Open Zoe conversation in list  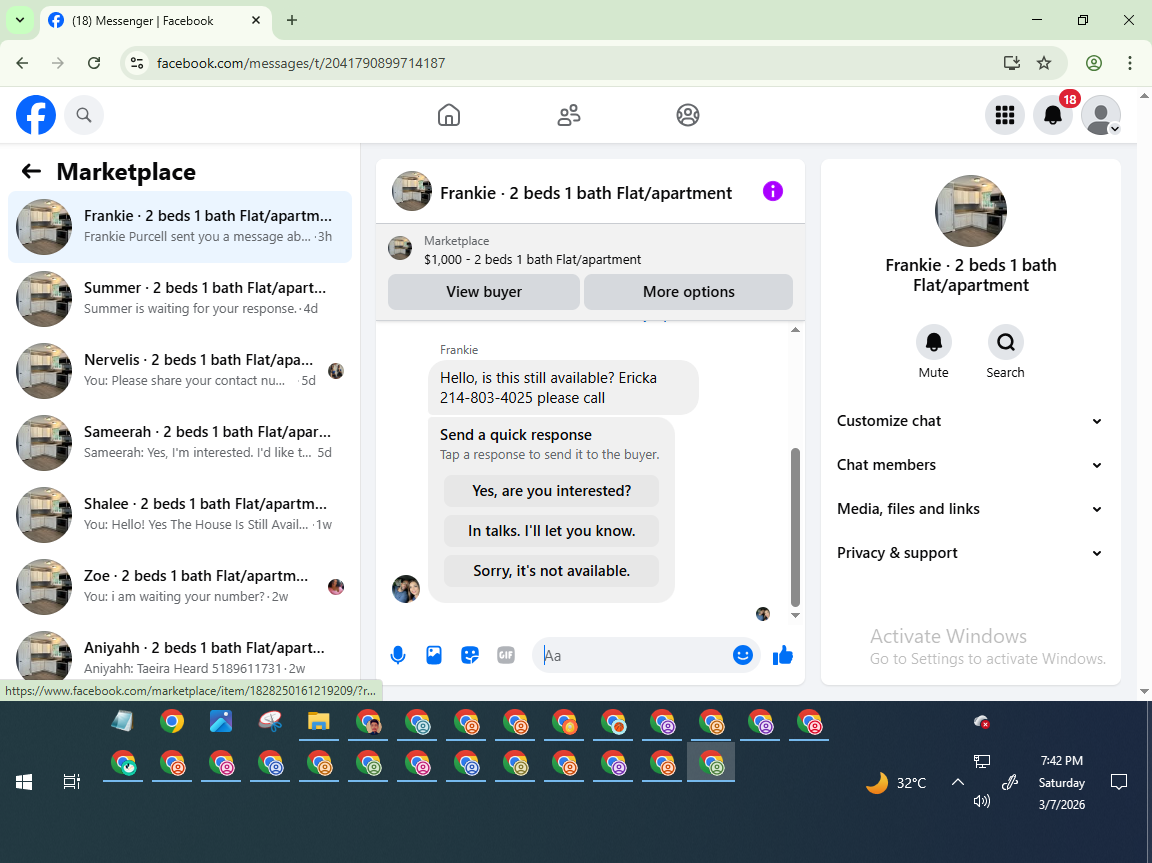(180, 587)
